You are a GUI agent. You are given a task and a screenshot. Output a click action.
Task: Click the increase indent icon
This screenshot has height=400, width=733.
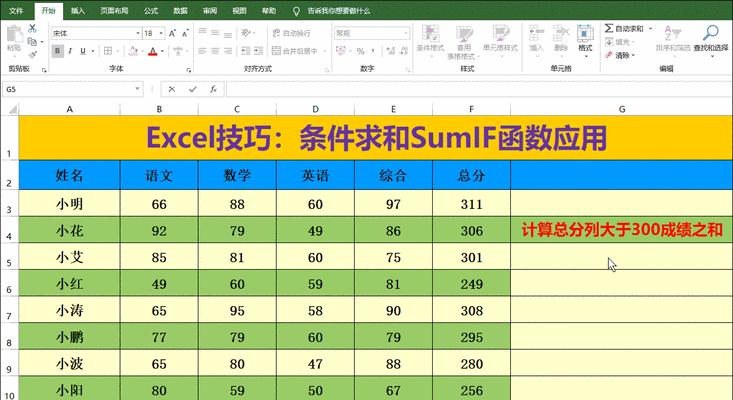(x=259, y=50)
